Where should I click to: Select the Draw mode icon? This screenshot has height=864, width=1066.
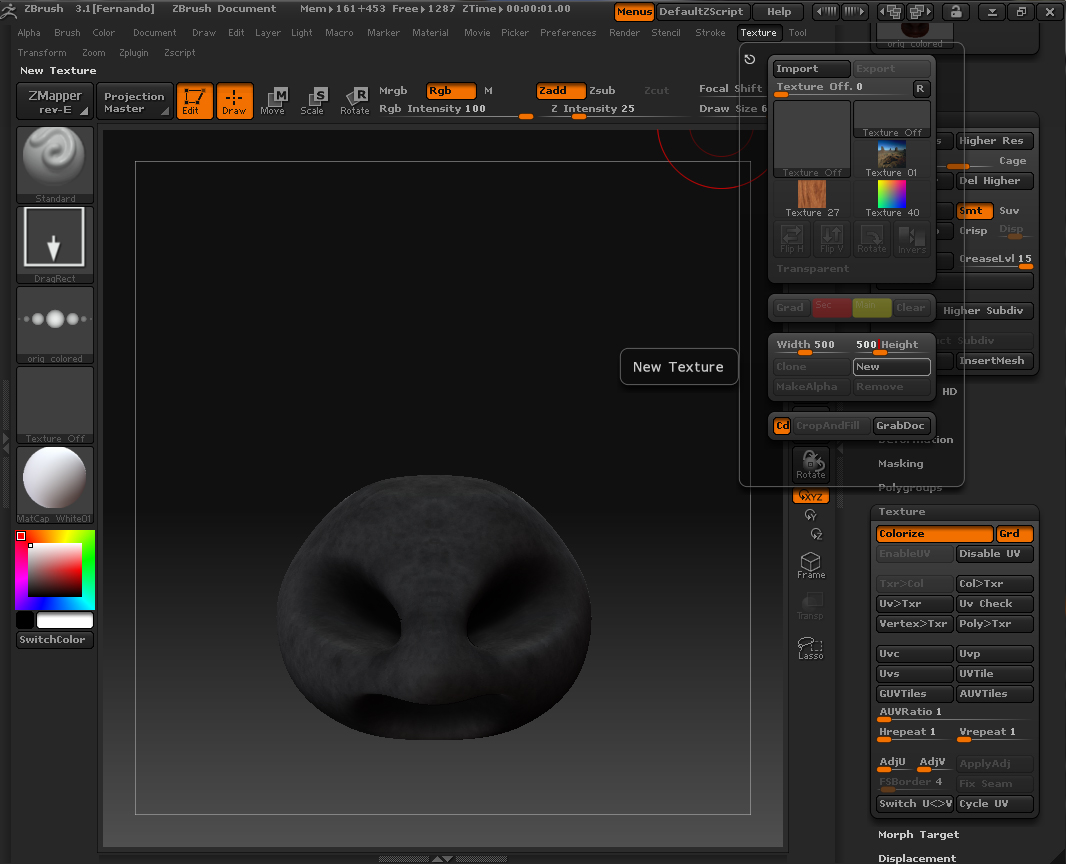pos(234,101)
